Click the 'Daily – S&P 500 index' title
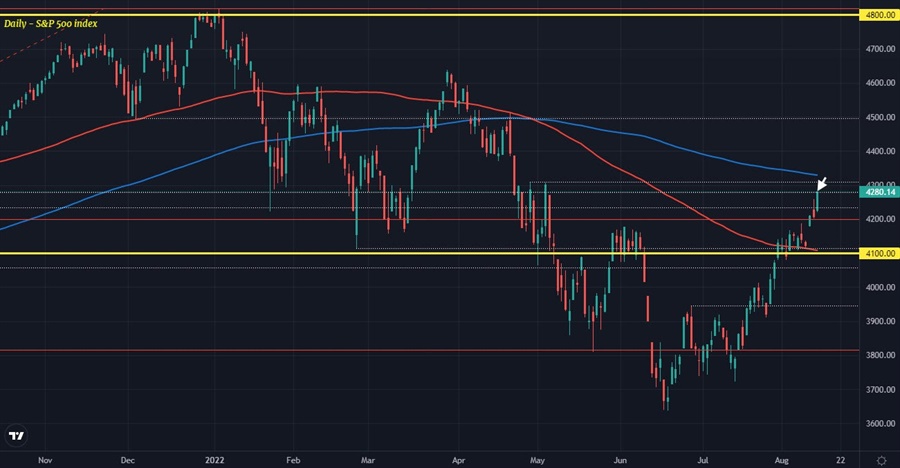 pos(51,24)
